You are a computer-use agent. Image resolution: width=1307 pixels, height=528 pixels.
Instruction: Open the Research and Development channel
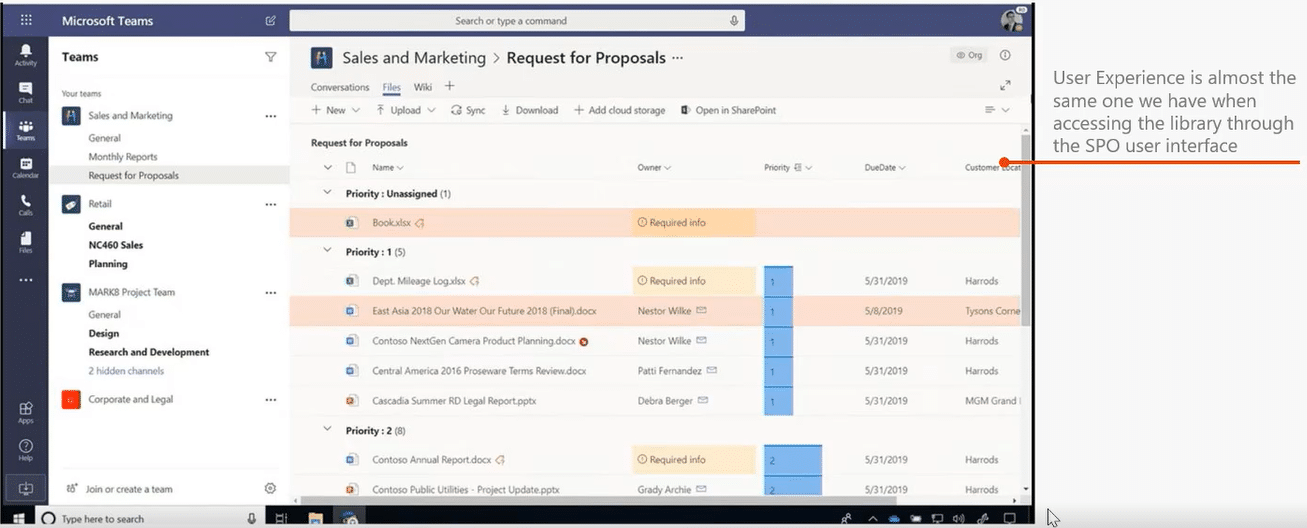pyautogui.click(x=149, y=352)
